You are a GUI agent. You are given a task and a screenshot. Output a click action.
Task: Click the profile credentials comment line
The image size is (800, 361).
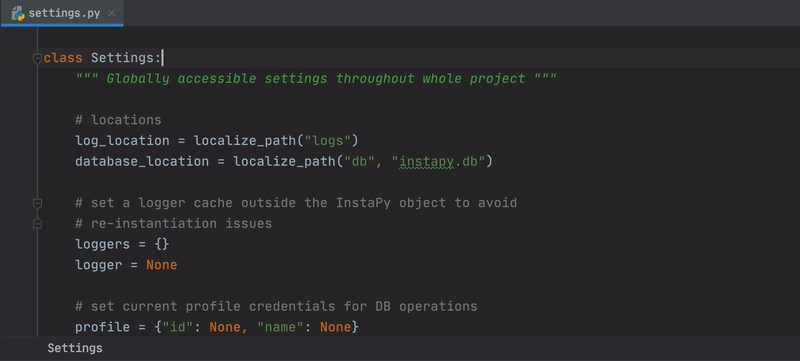[276, 306]
